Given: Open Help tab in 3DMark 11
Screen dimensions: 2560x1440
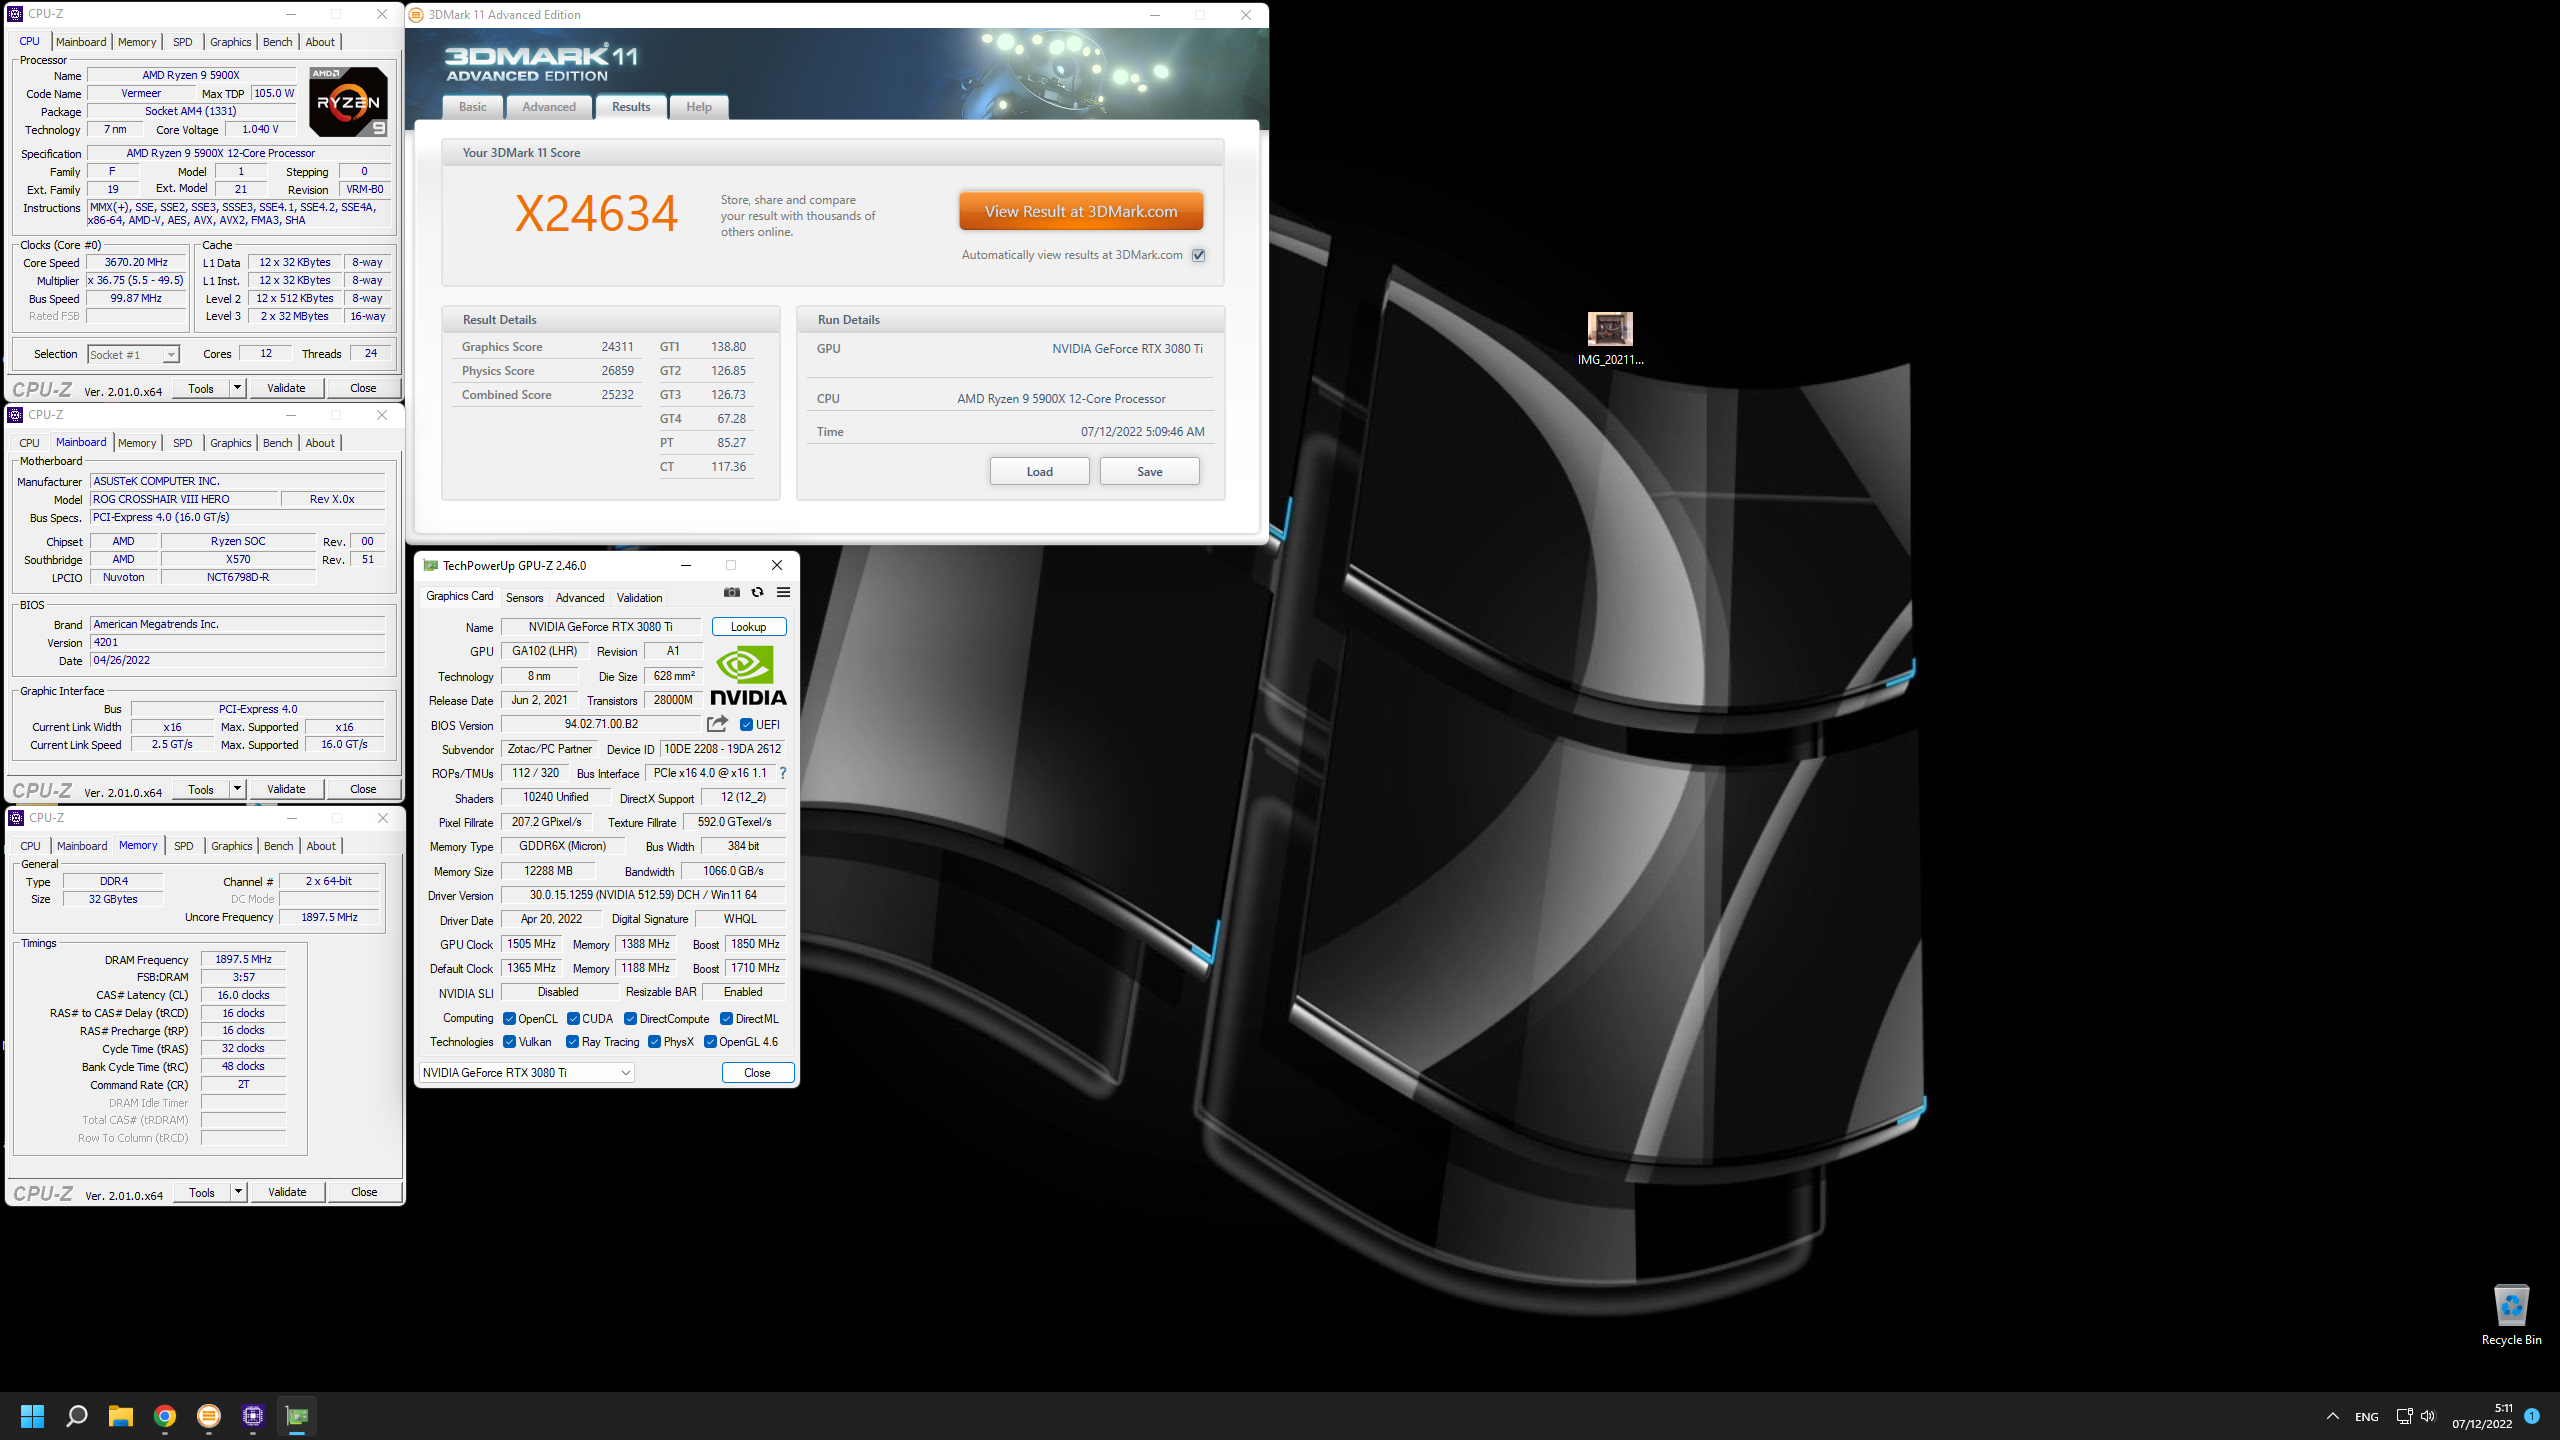Looking at the screenshot, I should coord(699,107).
